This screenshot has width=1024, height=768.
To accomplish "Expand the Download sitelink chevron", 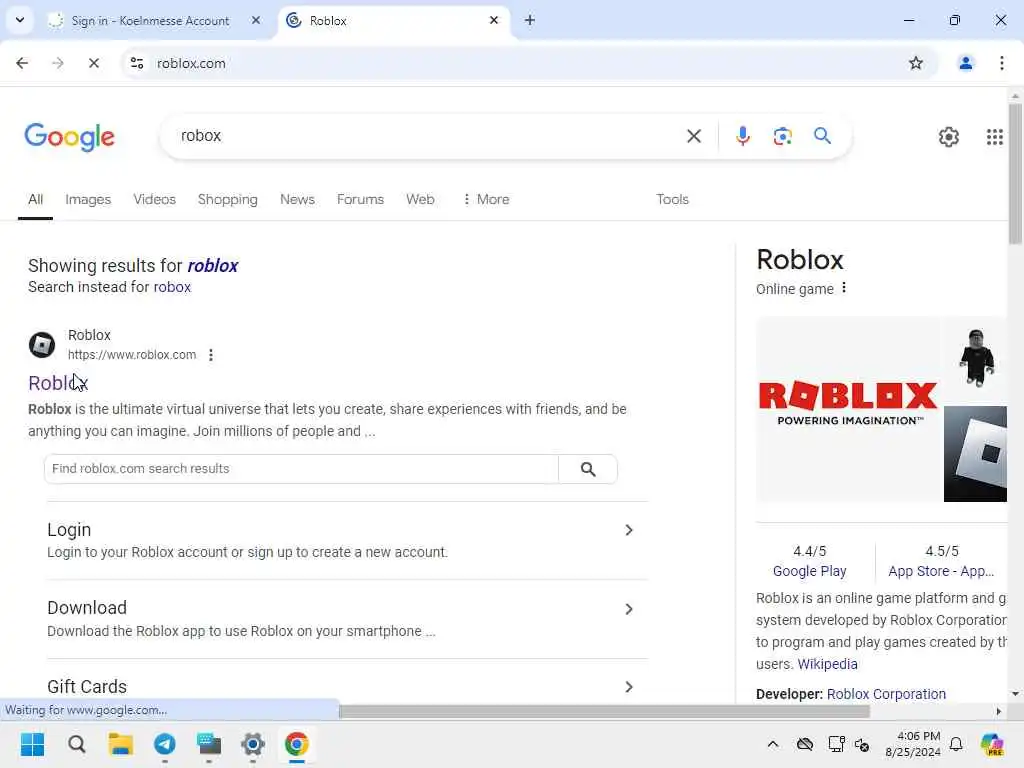I will (628, 609).
